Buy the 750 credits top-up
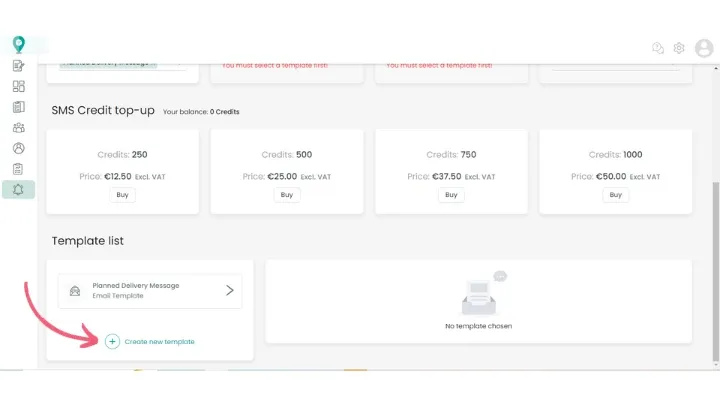 451,195
